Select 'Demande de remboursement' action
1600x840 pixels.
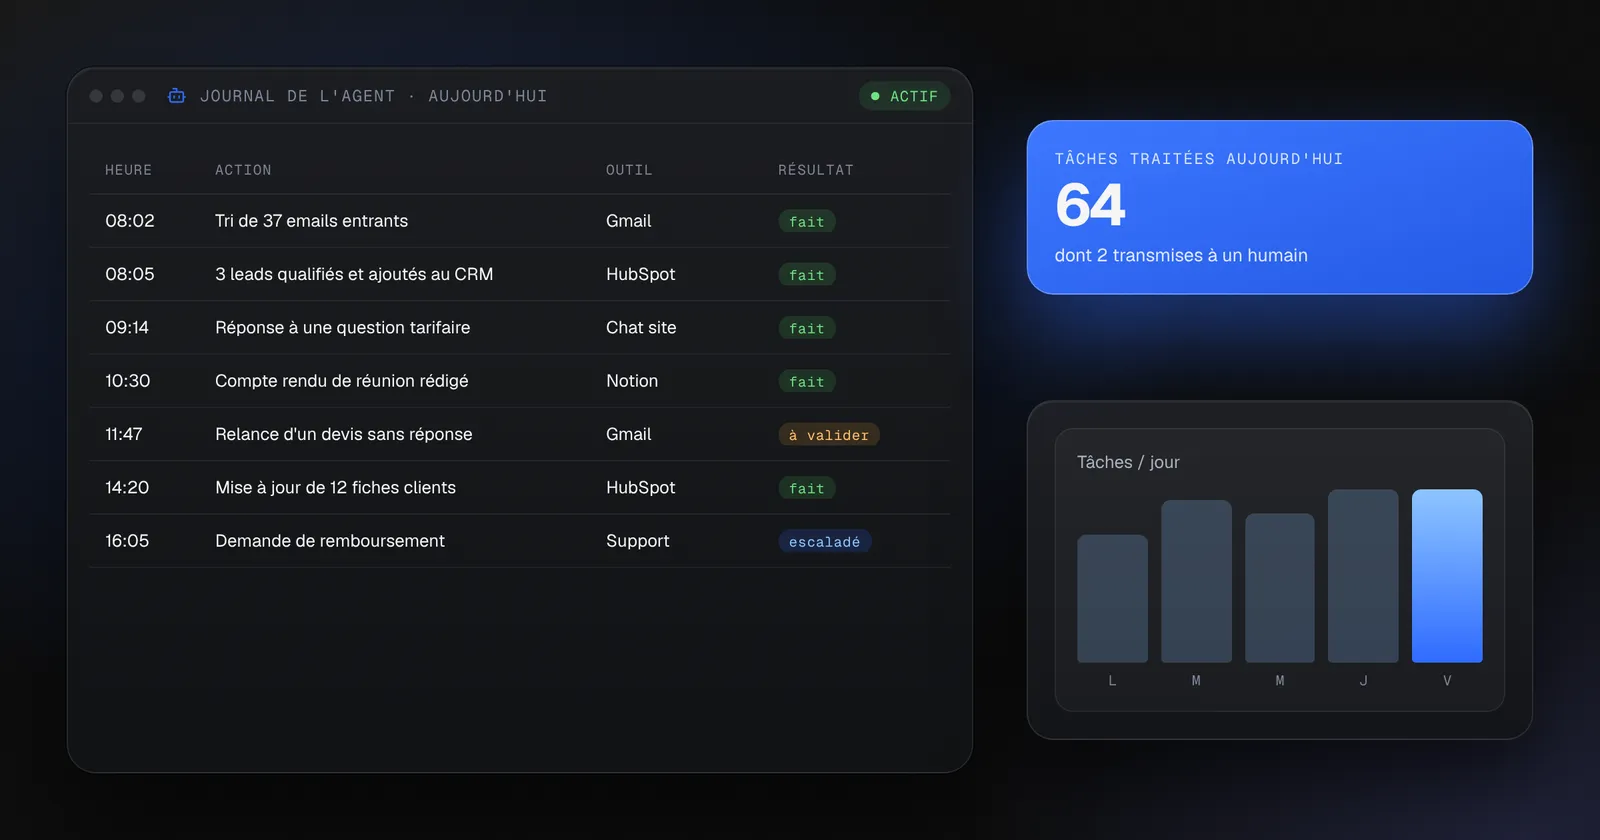[330, 541]
